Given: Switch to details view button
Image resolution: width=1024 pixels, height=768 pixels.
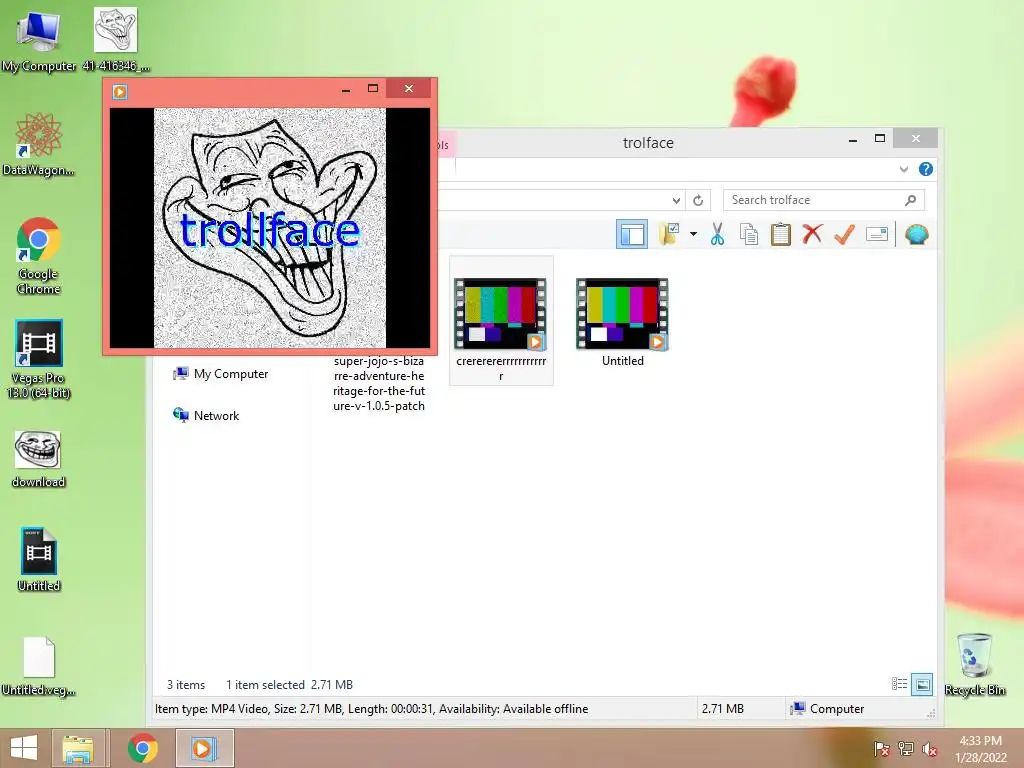Looking at the screenshot, I should 899,684.
